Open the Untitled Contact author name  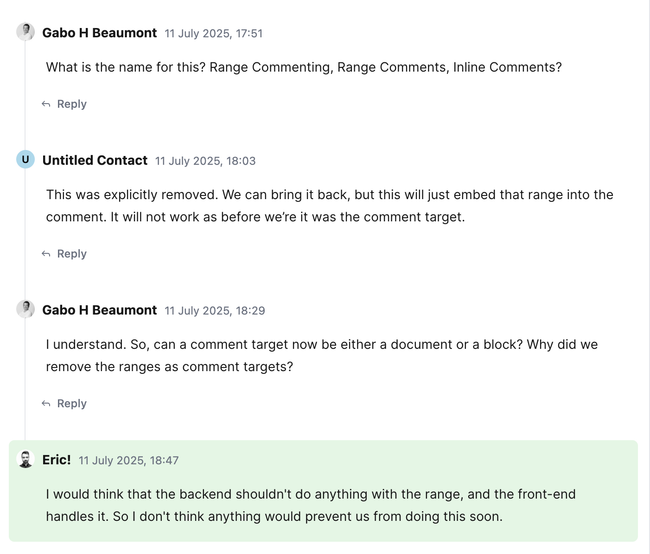(x=94, y=160)
